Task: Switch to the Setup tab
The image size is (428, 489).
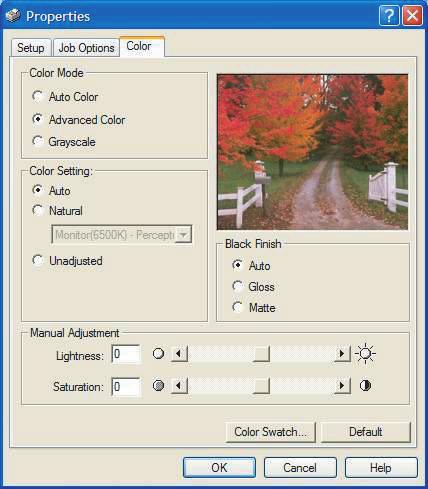Action: [31, 48]
